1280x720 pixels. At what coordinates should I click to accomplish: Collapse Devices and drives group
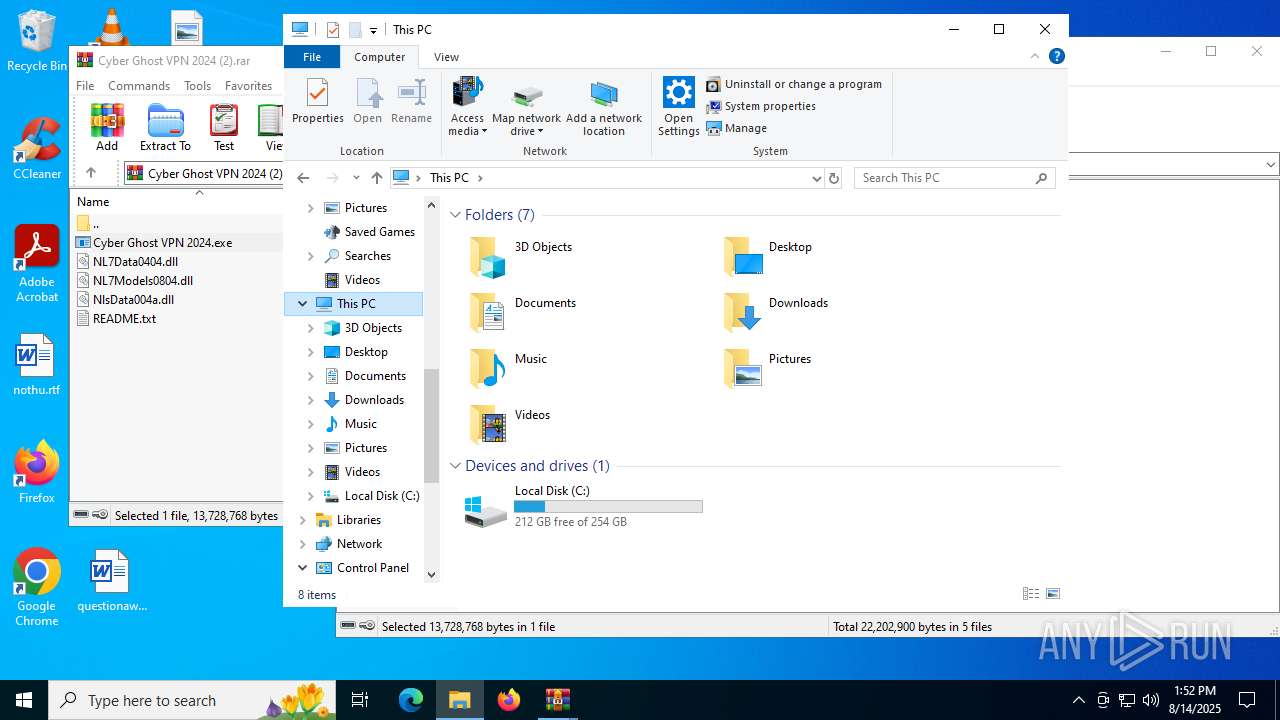[455, 466]
